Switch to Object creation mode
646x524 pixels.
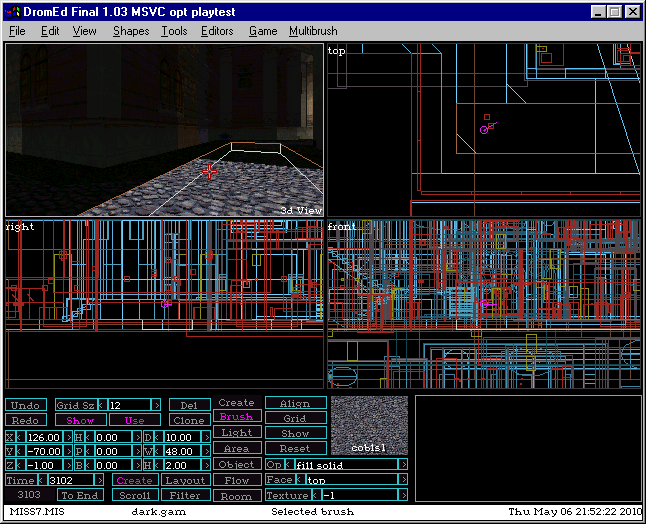click(236, 465)
